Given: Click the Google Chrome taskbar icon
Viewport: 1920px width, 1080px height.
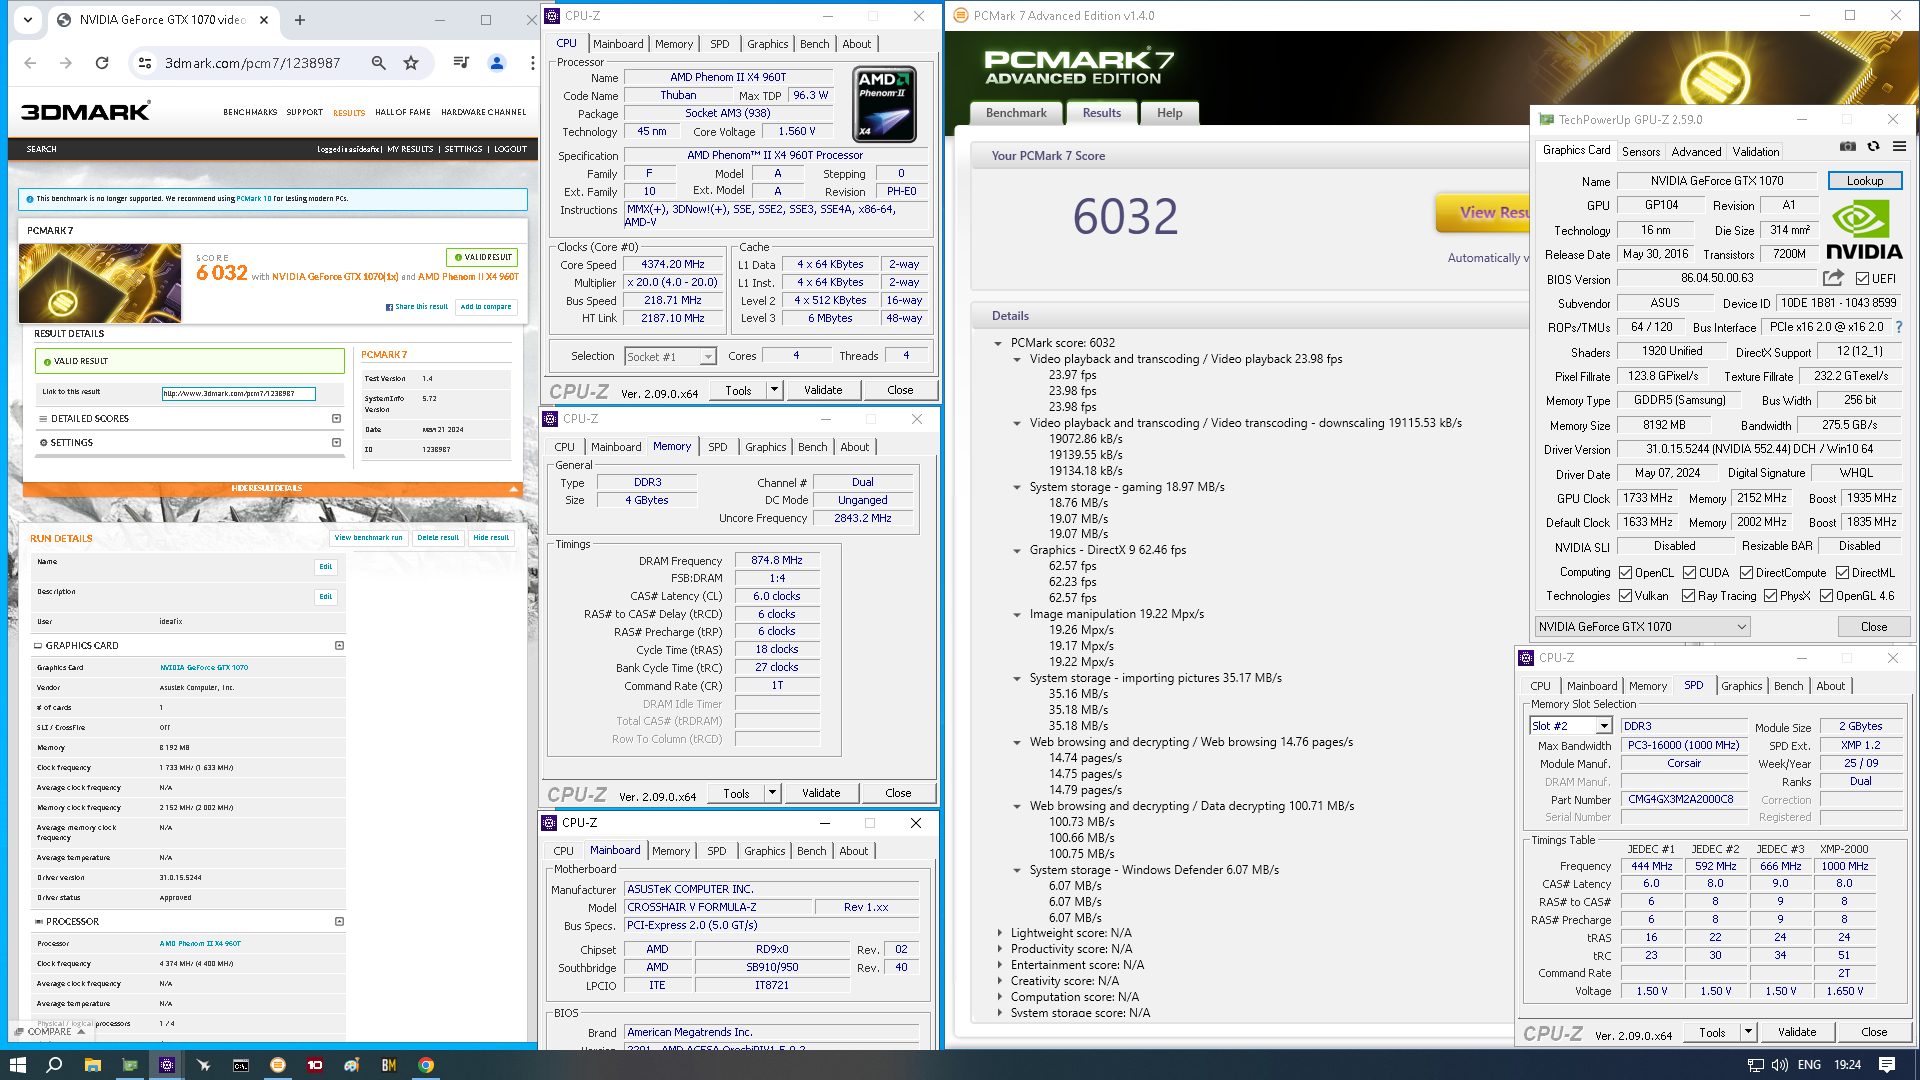Looking at the screenshot, I should 426,1065.
